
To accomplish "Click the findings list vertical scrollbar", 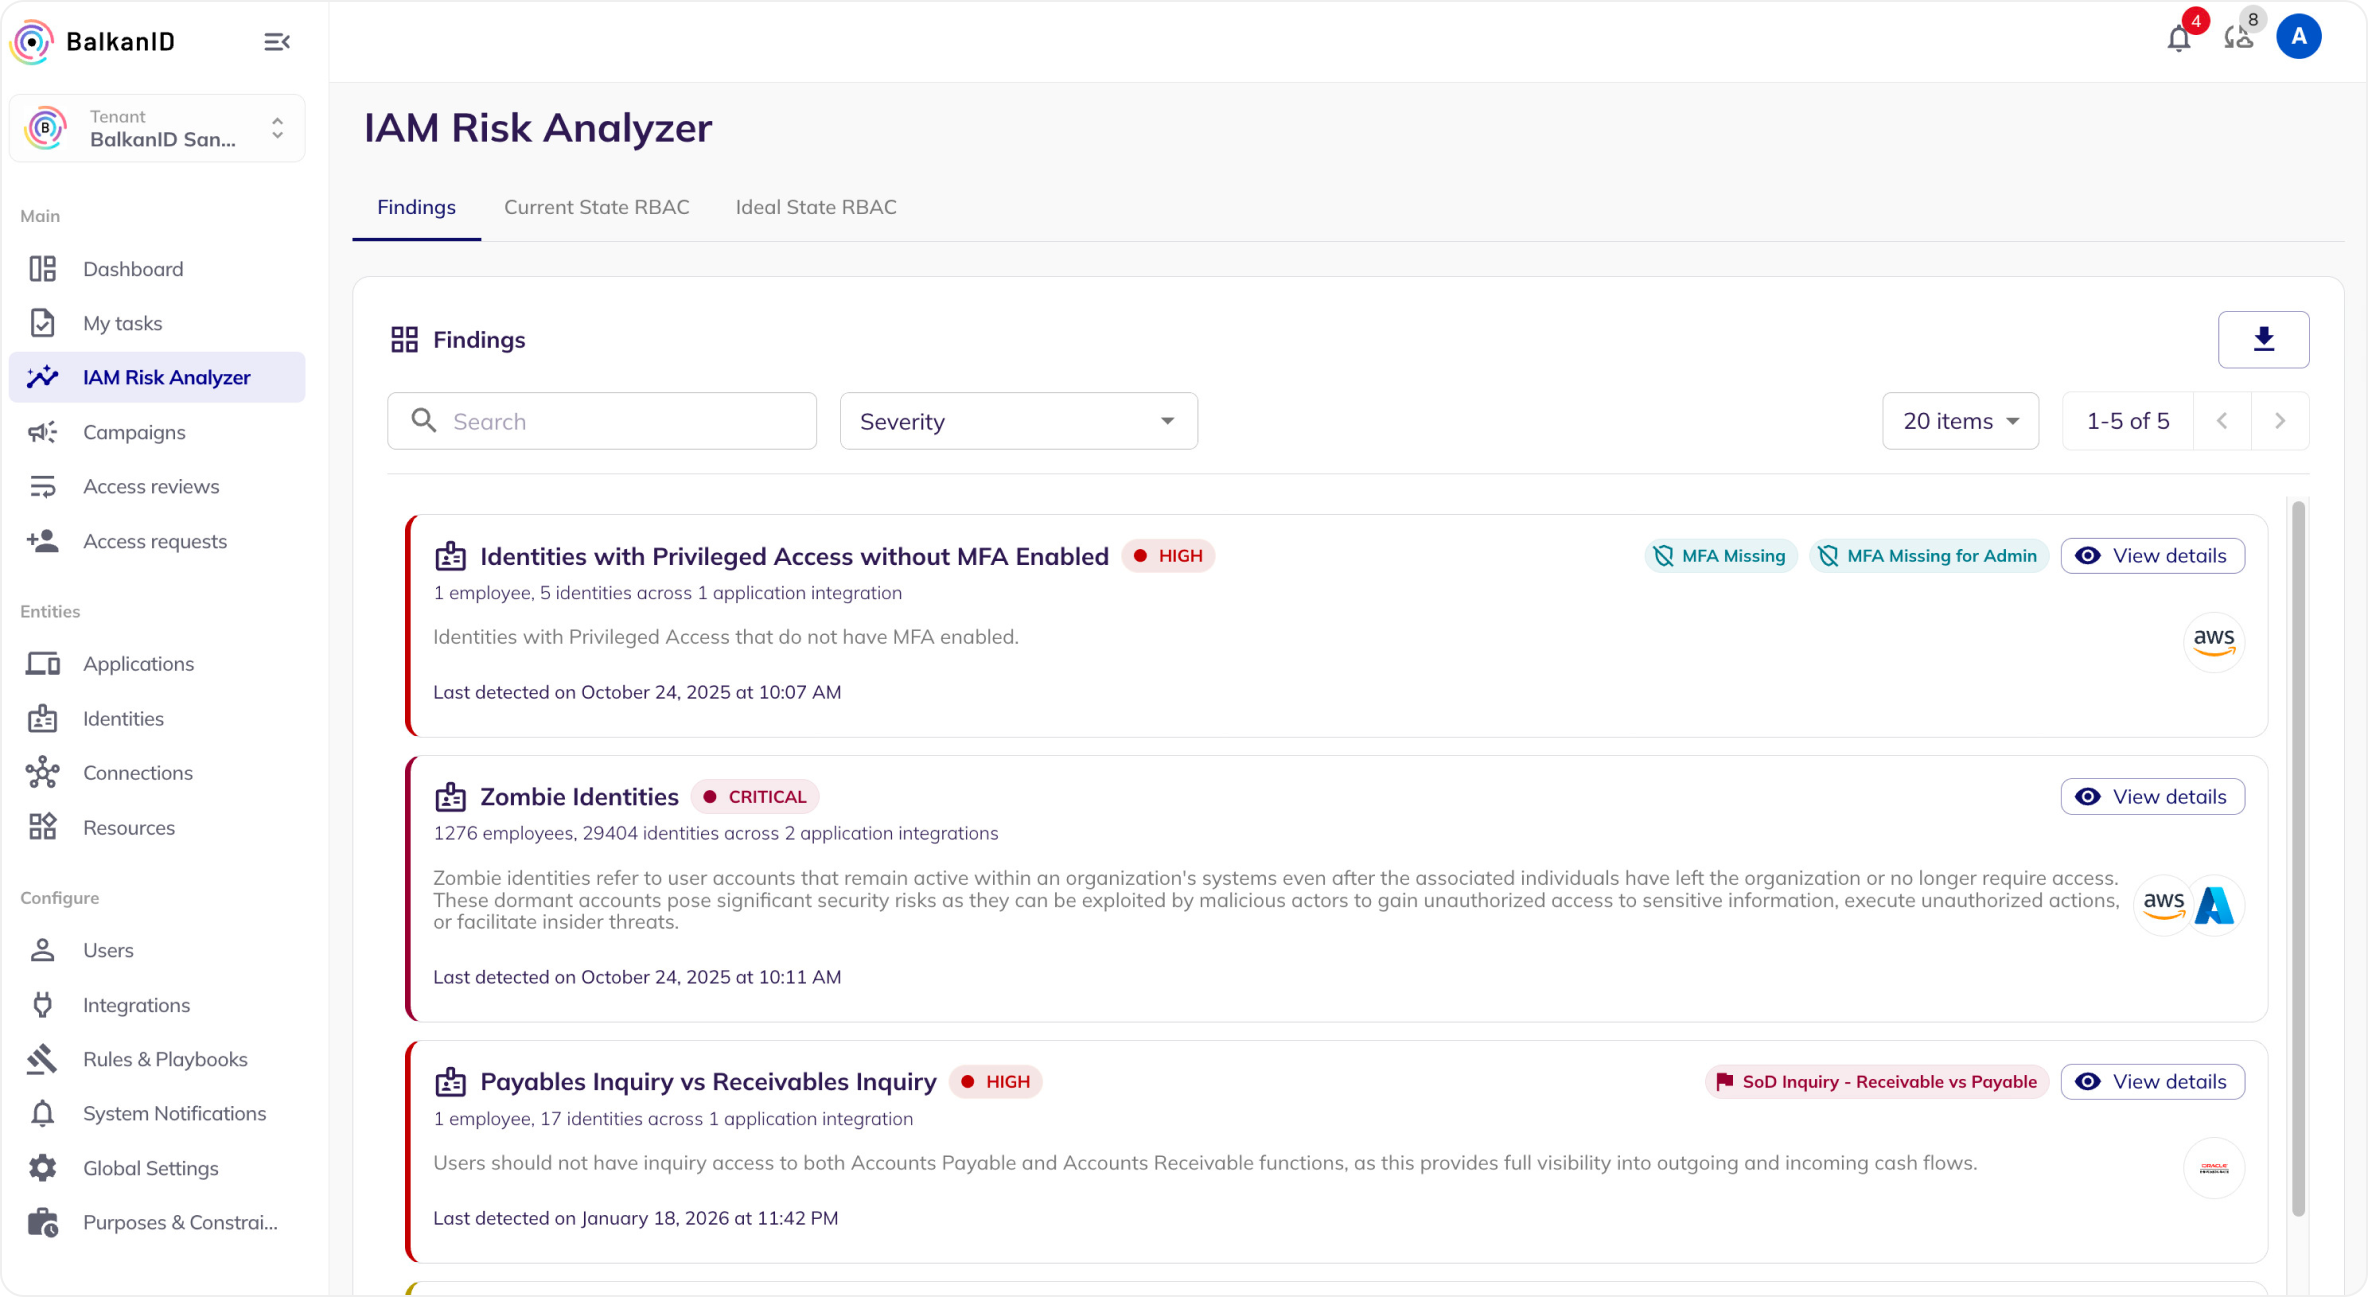I will pyautogui.click(x=2298, y=860).
